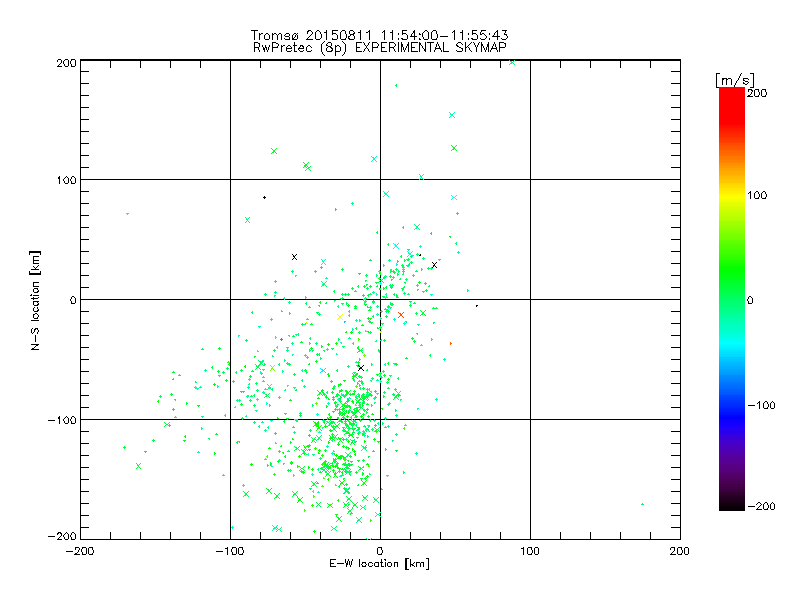Click the -100 tick label on E-W axis
Viewport: 800px width, 600px height.
(x=230, y=551)
